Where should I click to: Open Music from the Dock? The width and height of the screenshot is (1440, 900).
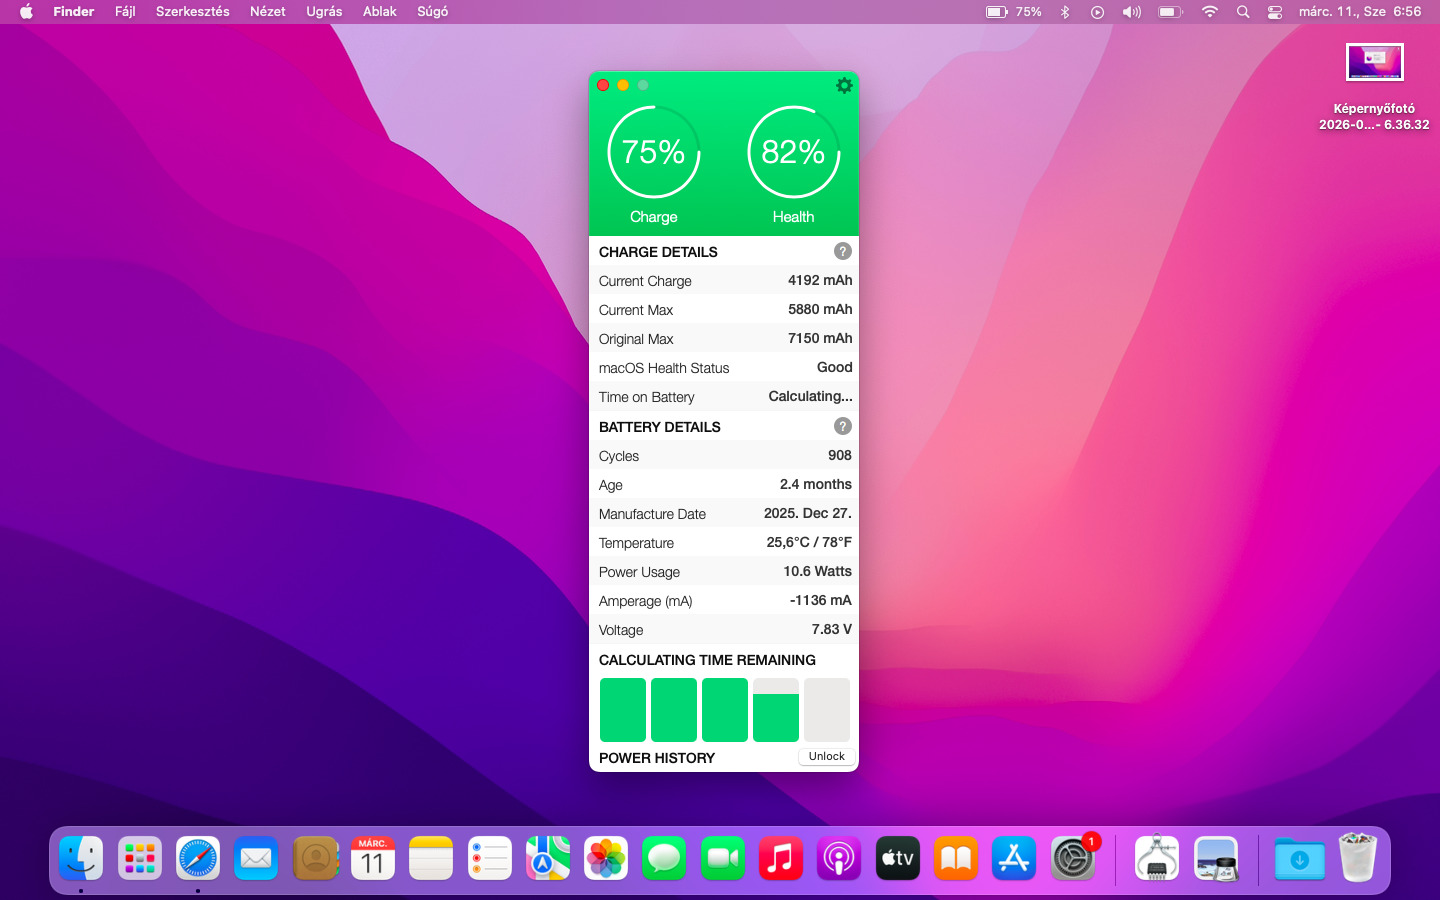(x=781, y=858)
